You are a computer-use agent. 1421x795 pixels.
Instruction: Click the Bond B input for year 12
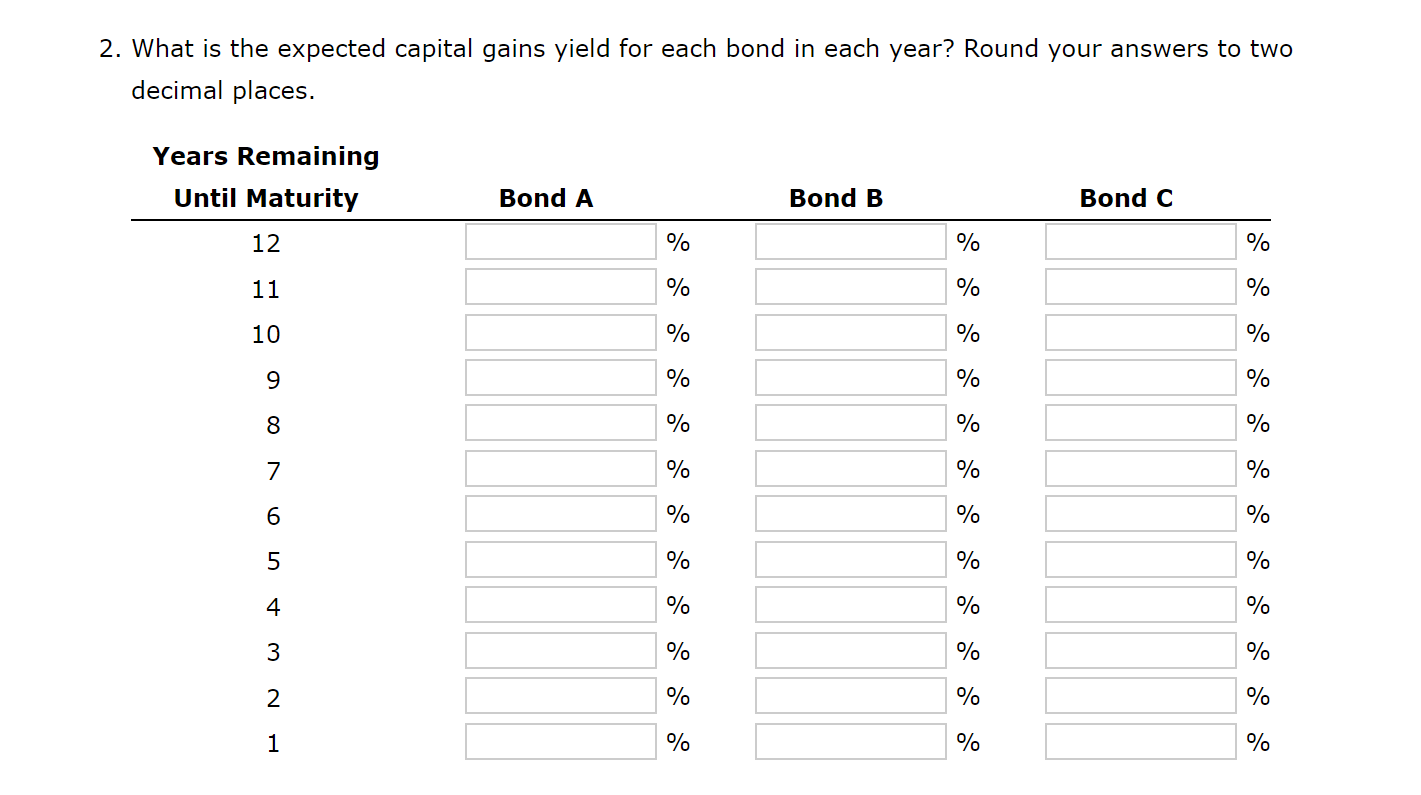point(849,240)
